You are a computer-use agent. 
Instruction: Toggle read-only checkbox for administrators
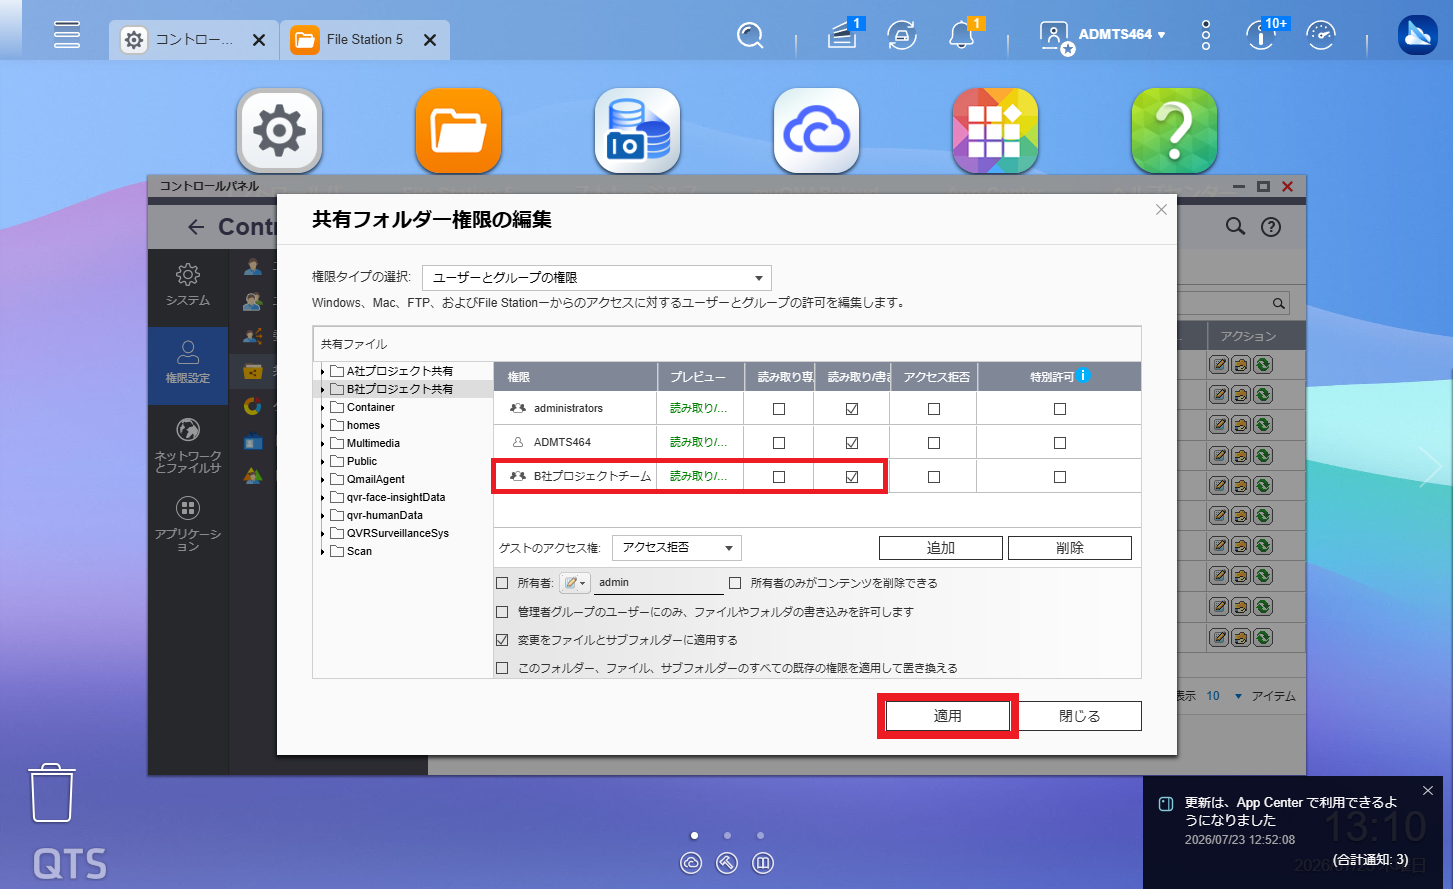[x=779, y=409]
